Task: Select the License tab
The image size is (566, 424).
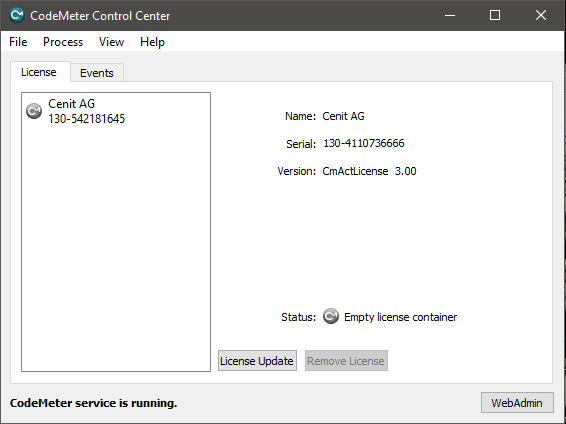Action: [39, 72]
